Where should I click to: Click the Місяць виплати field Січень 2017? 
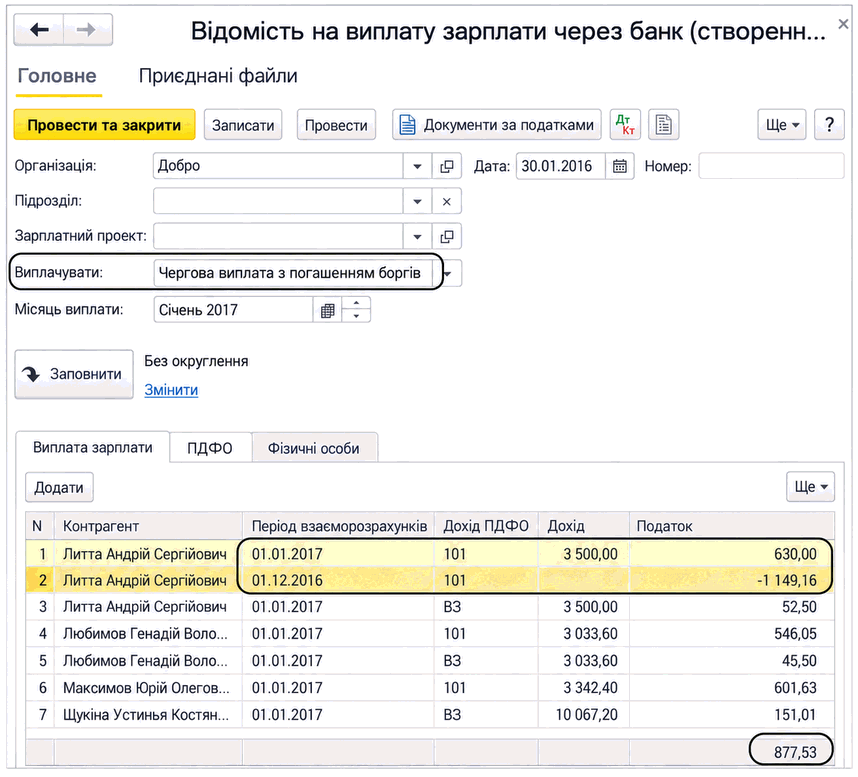234,310
